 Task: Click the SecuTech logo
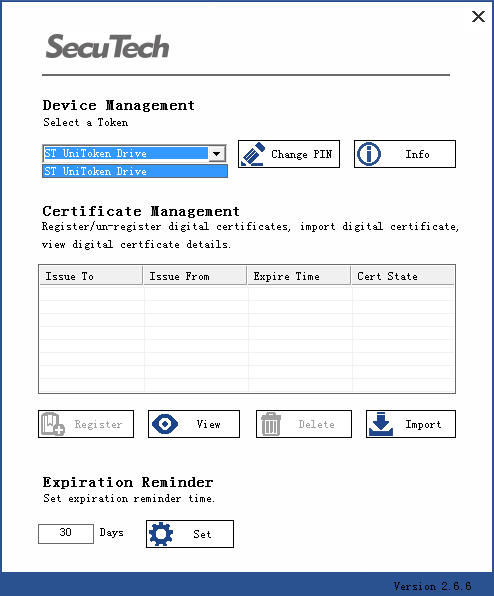[x=108, y=46]
